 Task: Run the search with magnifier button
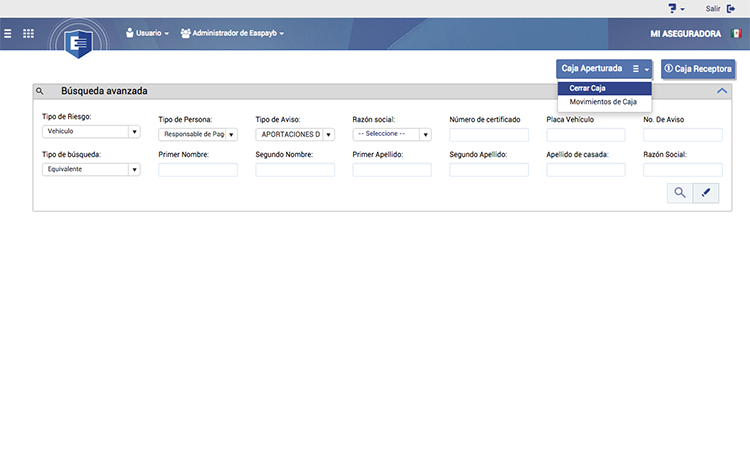(680, 193)
